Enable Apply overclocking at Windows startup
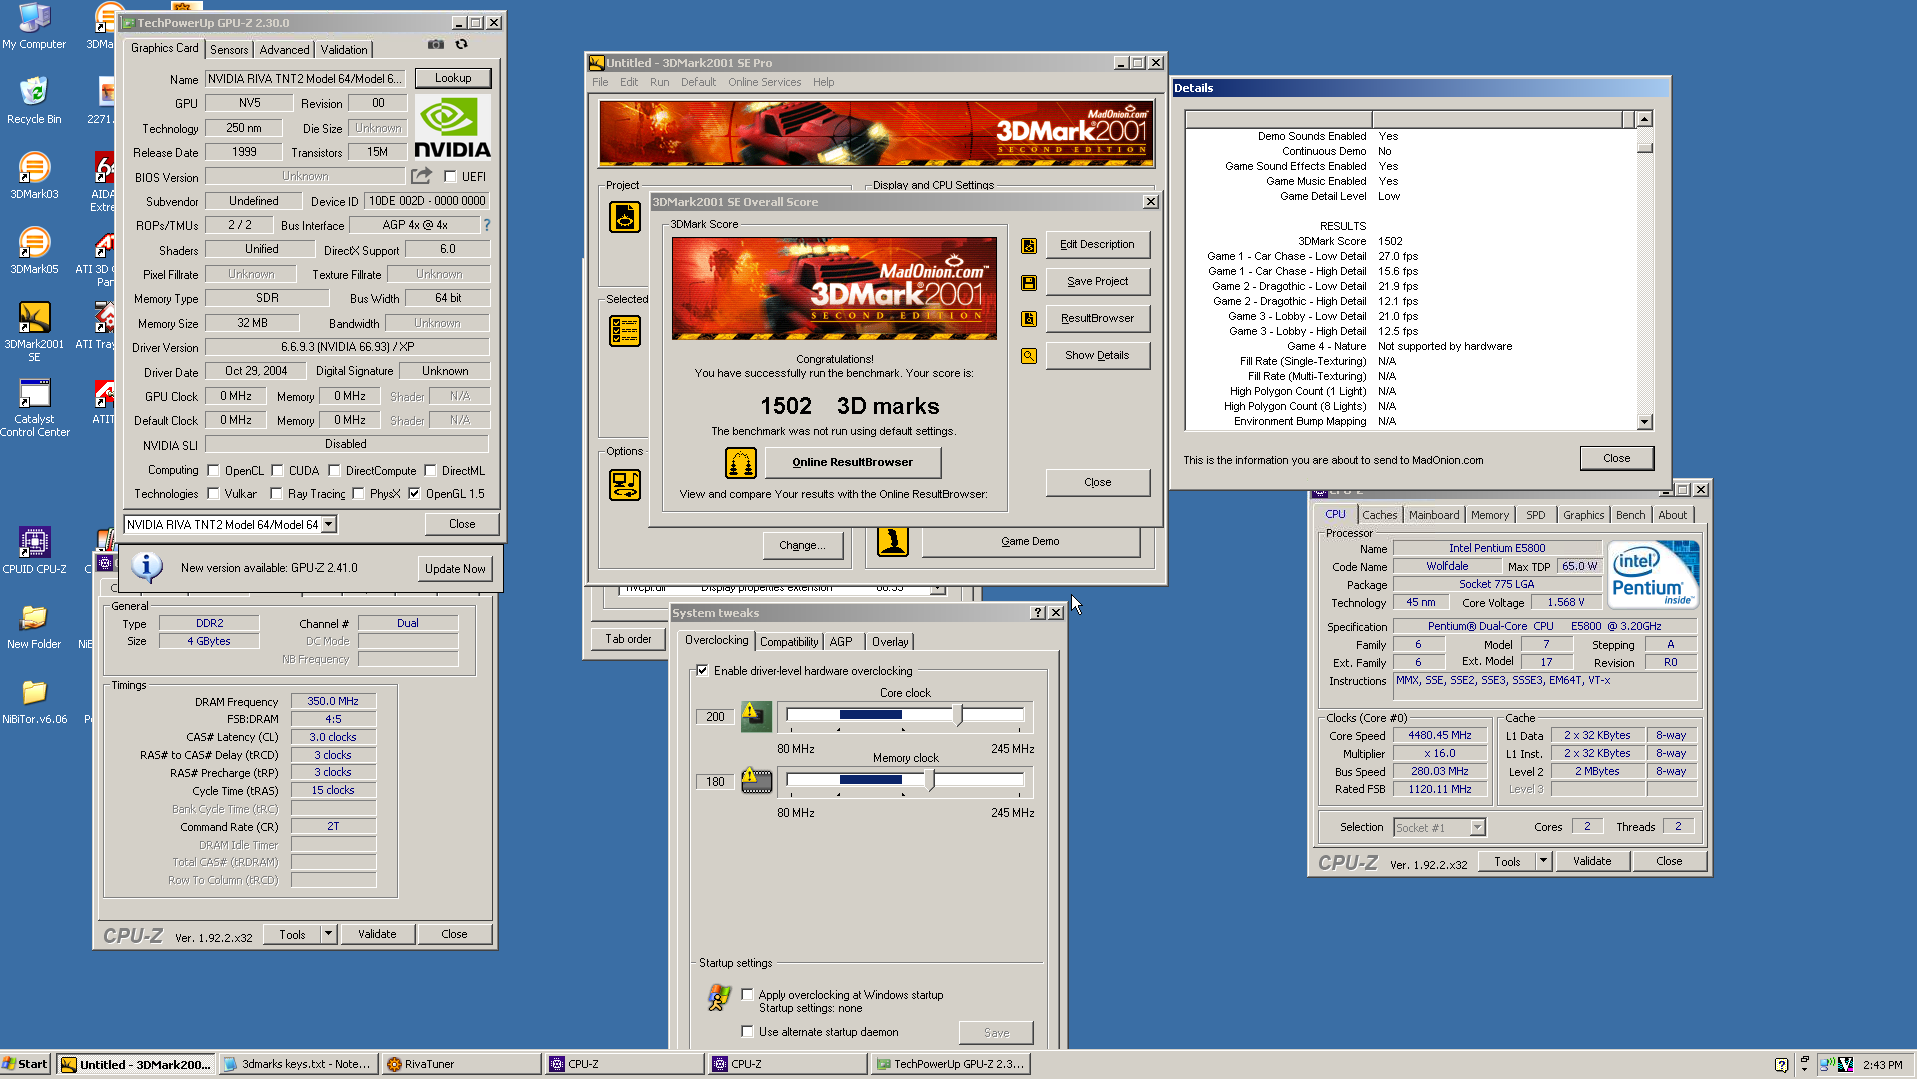This screenshot has height=1079, width=1917. (x=747, y=995)
